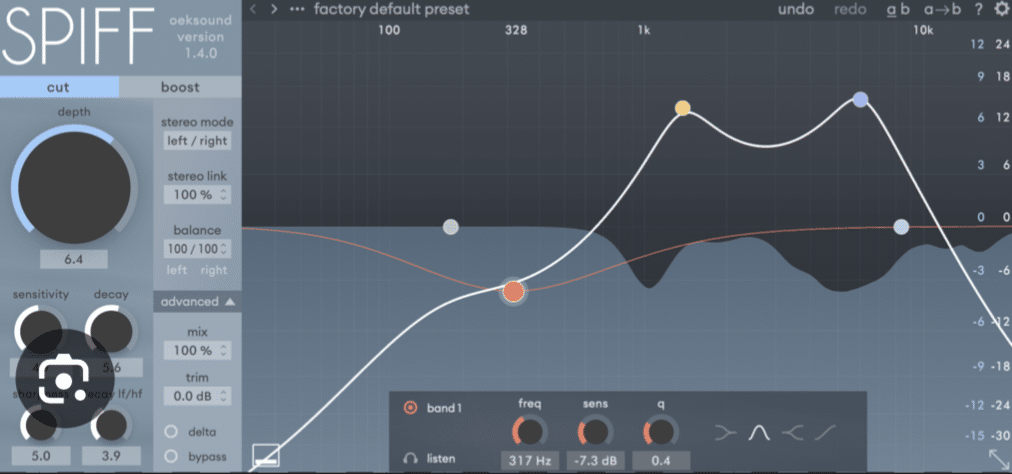This screenshot has height=474, width=1012.
Task: Click the band 1 sens knob
Action: [594, 431]
